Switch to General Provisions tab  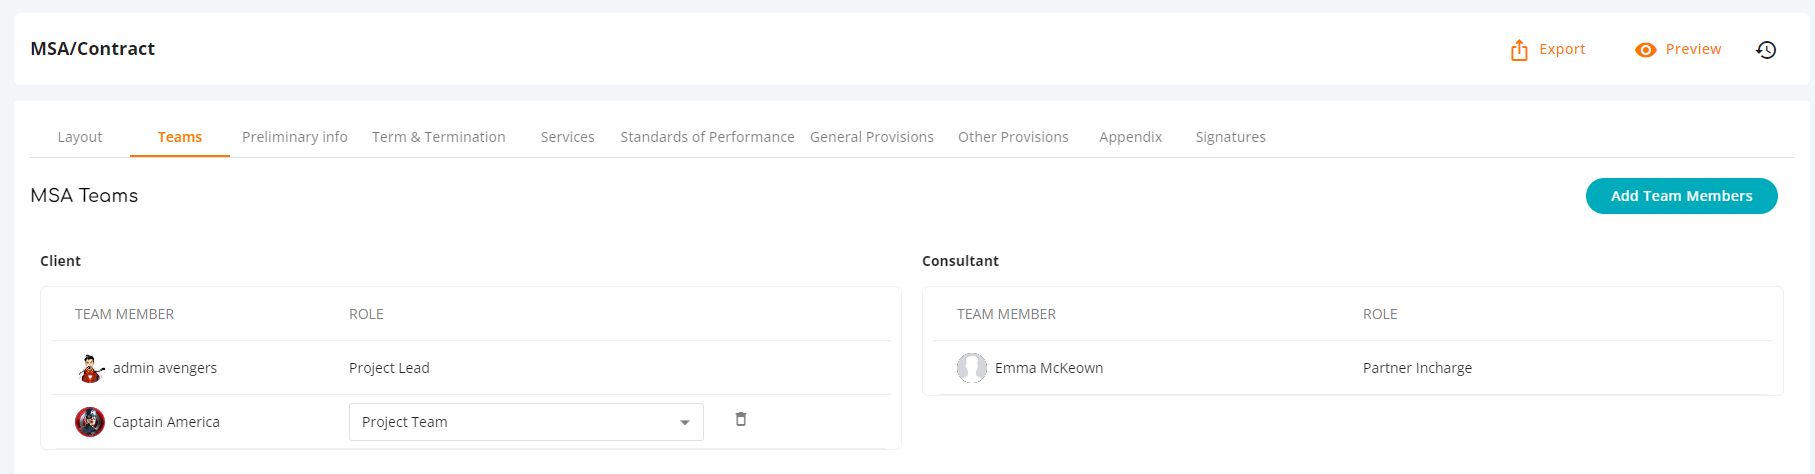click(872, 137)
